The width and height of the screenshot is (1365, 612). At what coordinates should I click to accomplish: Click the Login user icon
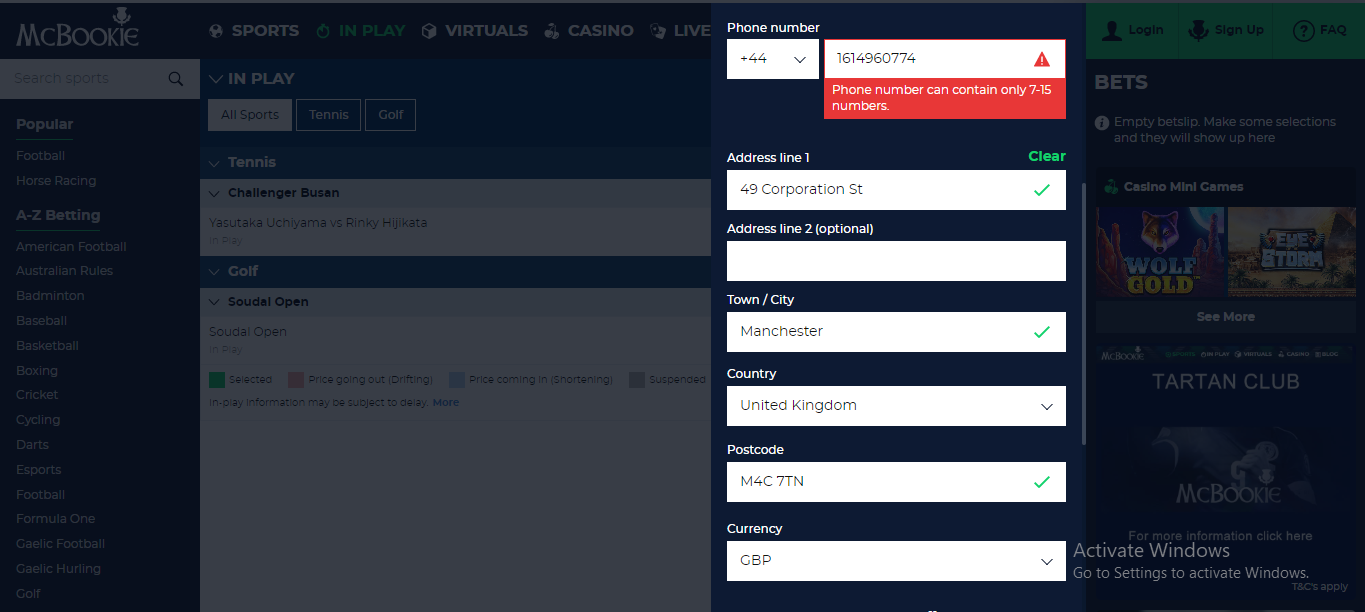click(x=1111, y=30)
